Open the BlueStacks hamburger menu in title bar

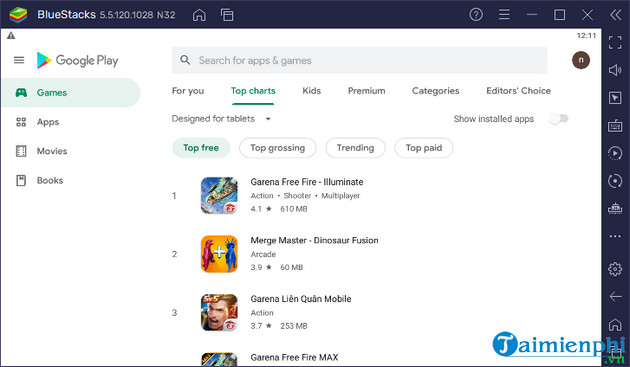tap(504, 15)
